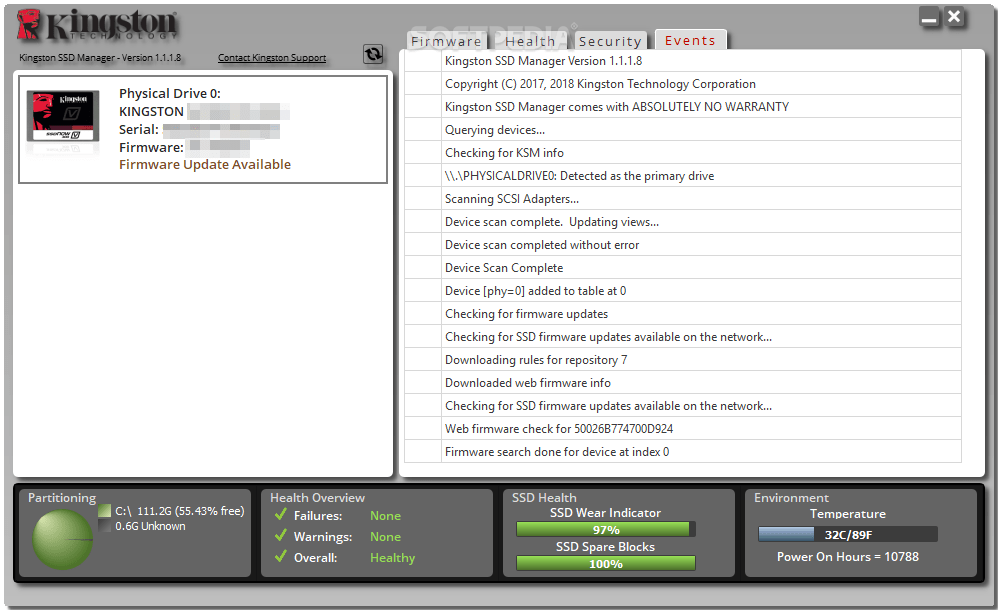The height and width of the screenshot is (610, 998).
Task: Click the SSD Wear Indicator 97% bar
Action: pos(604,528)
